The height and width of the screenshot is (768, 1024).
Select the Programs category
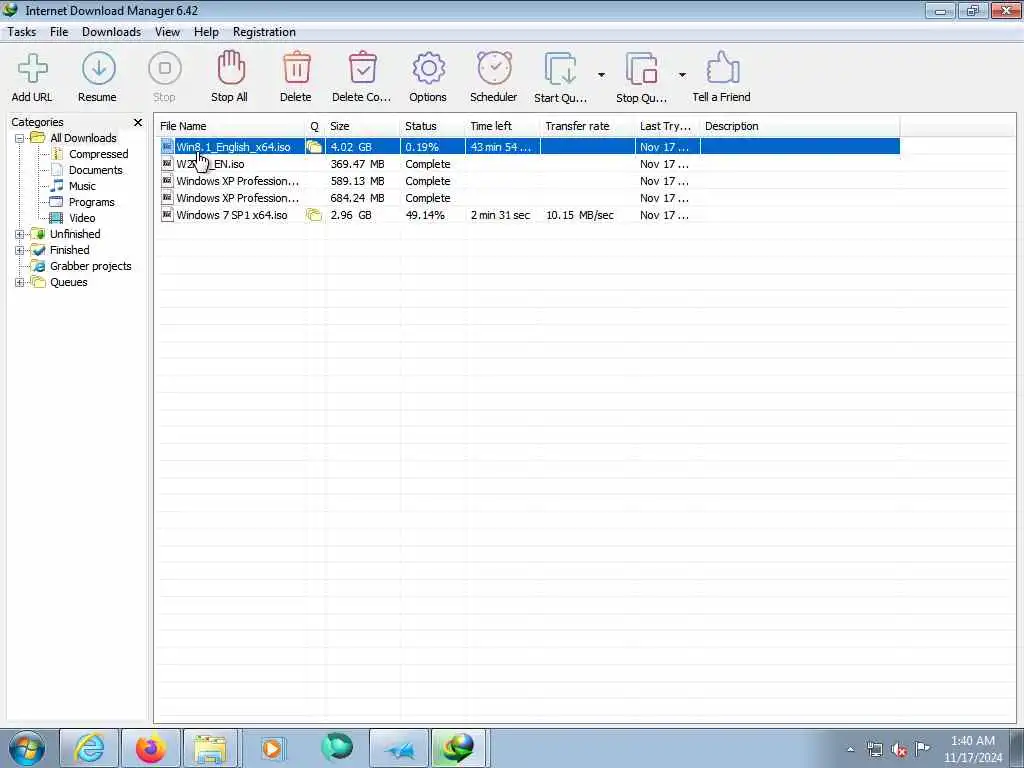click(x=92, y=202)
